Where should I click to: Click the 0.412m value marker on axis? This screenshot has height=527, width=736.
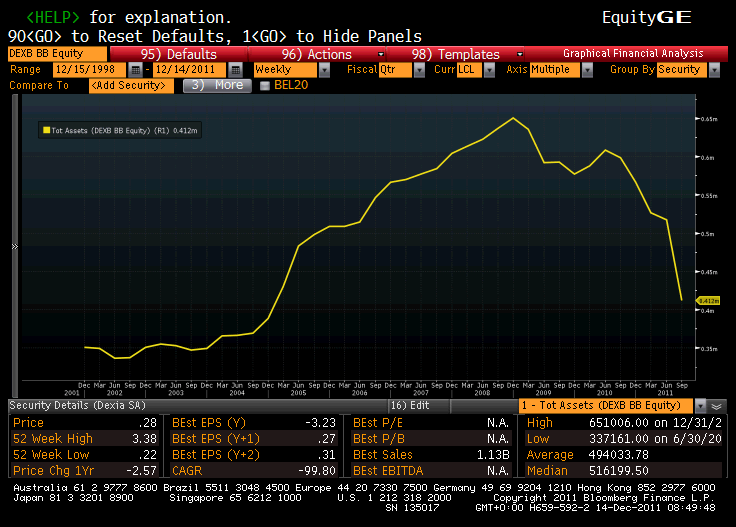coord(709,301)
